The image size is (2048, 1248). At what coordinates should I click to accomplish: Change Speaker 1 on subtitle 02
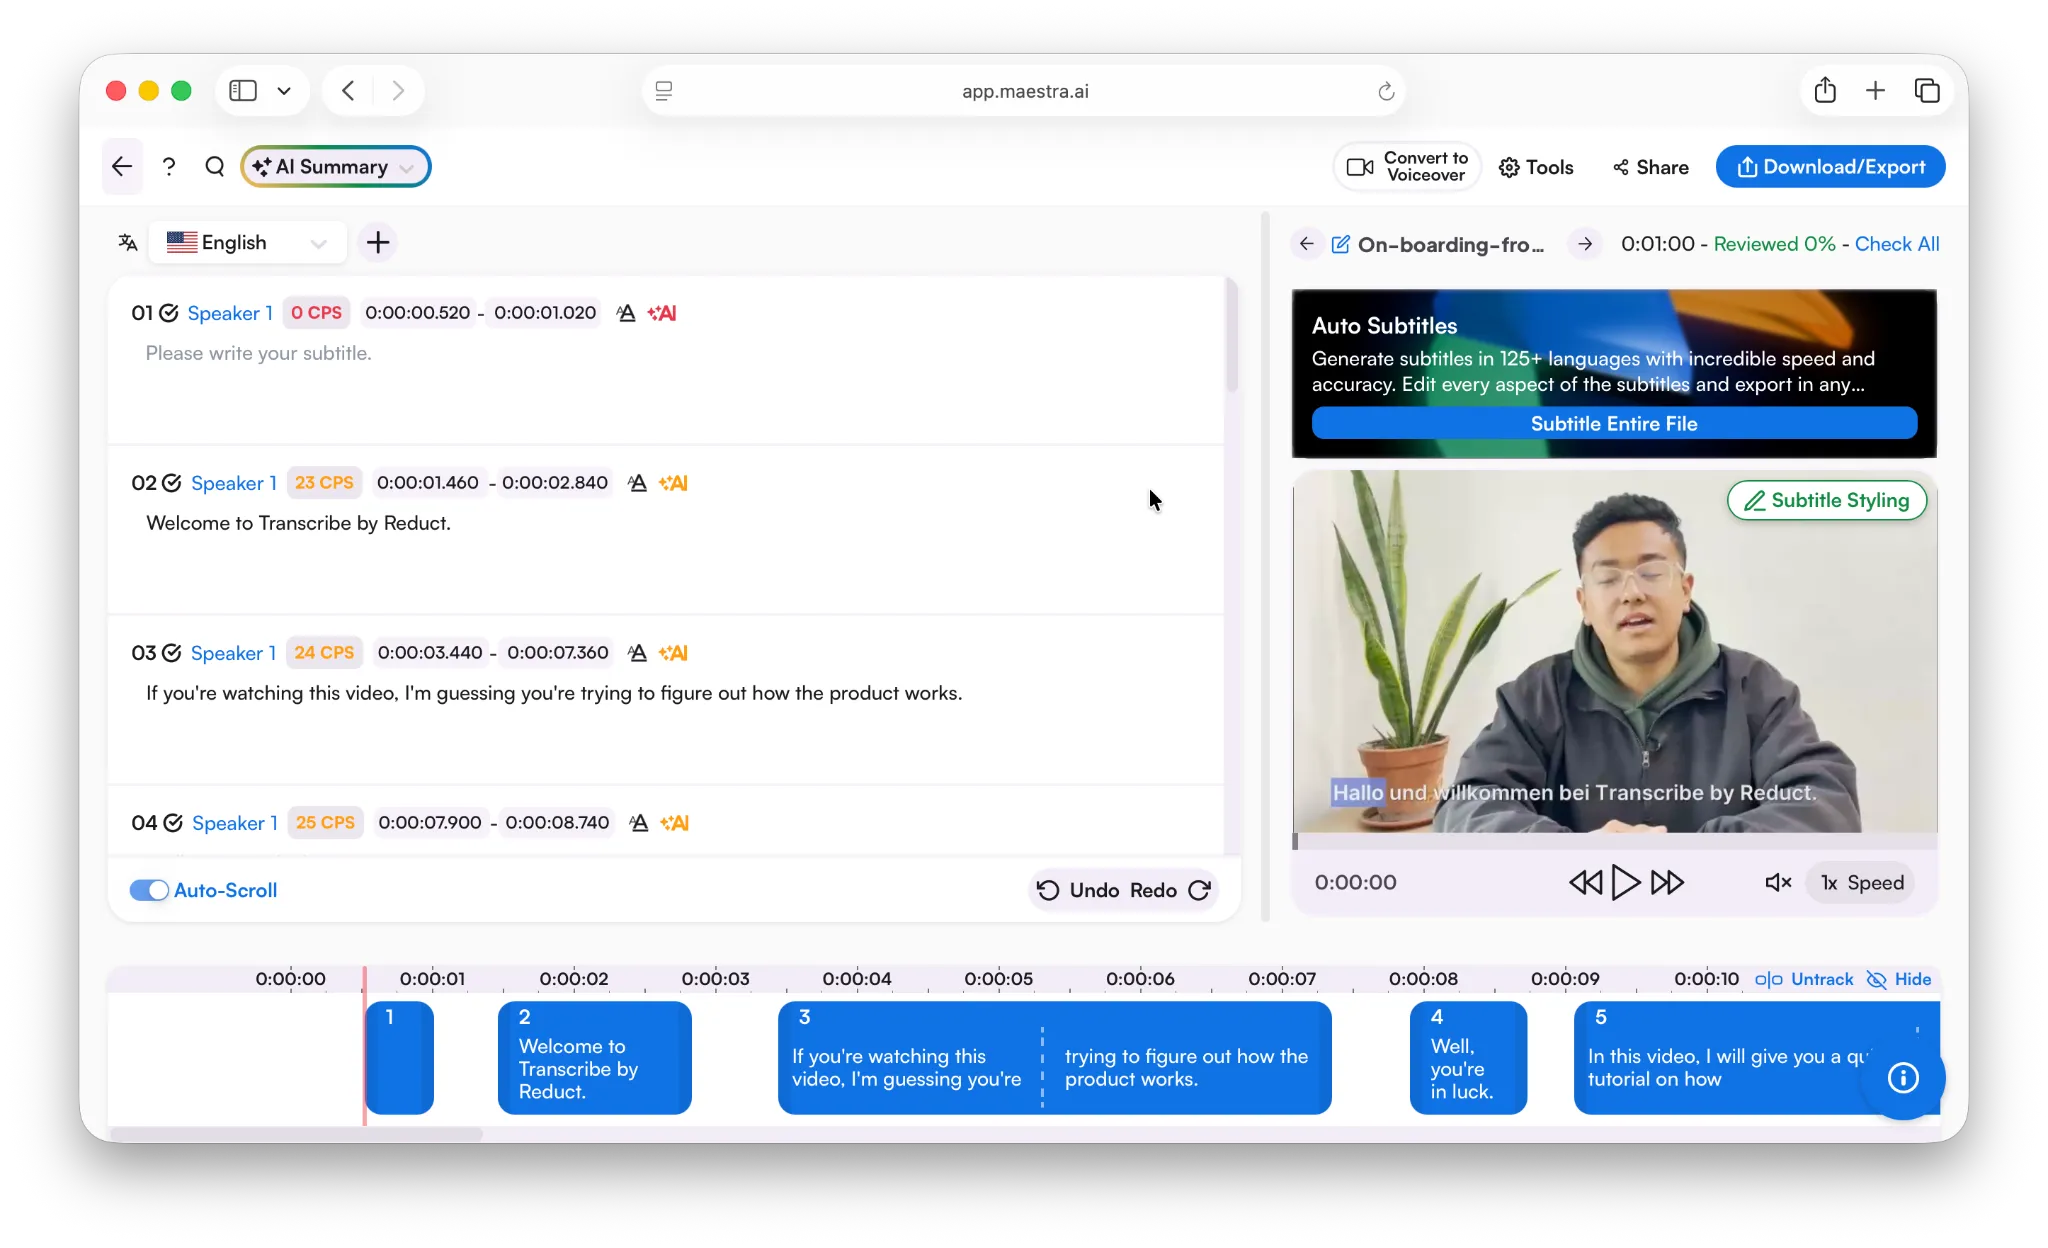point(234,483)
